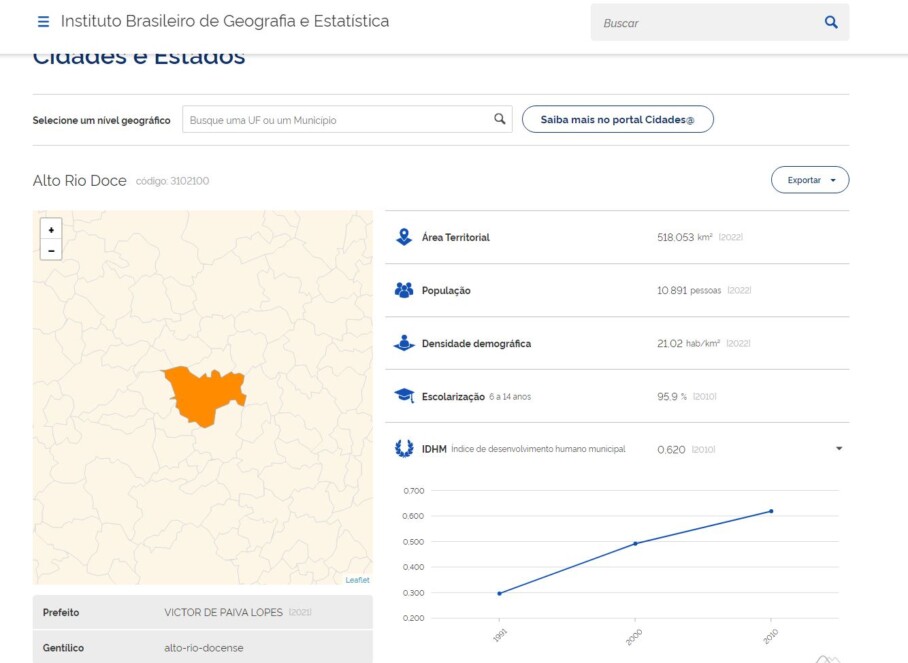Click the 1991 data point on IDHM chart

tap(499, 593)
